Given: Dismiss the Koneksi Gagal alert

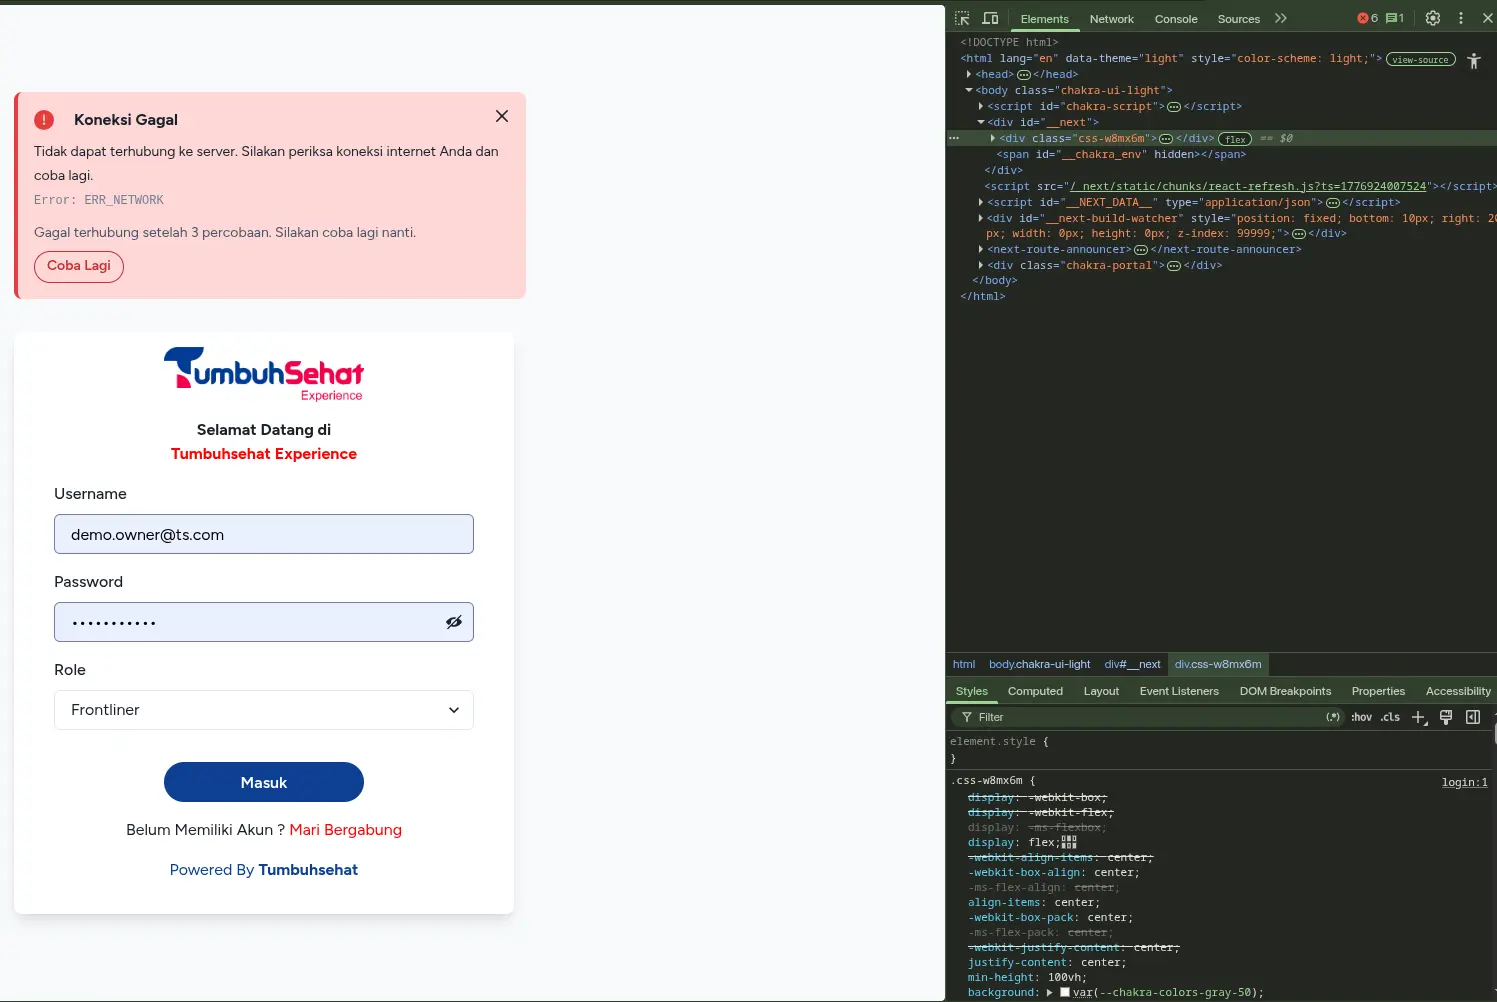Looking at the screenshot, I should coord(502,116).
